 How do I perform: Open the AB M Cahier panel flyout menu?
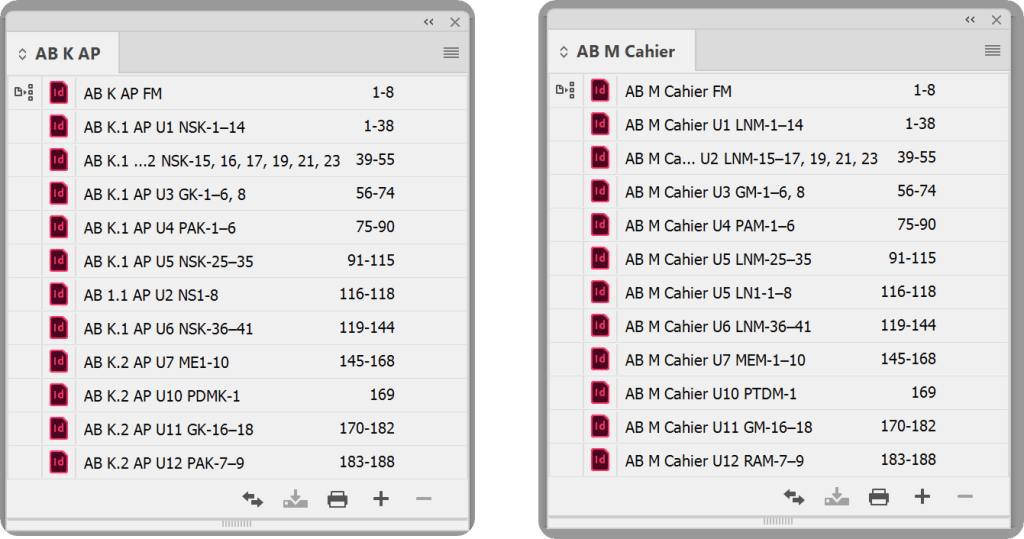992,51
